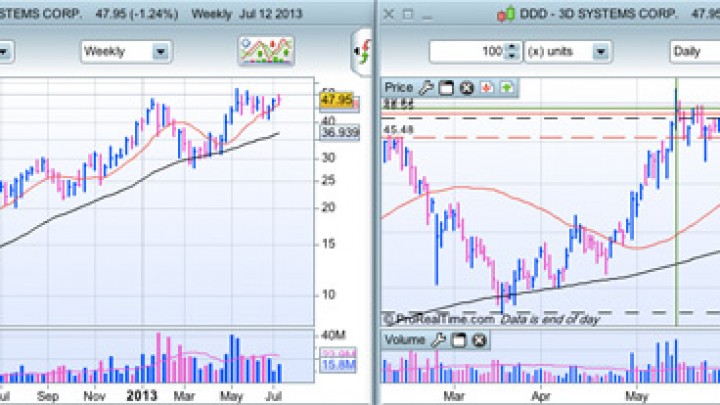Open Price panel wrench settings
720x405 pixels.
pyautogui.click(x=426, y=87)
